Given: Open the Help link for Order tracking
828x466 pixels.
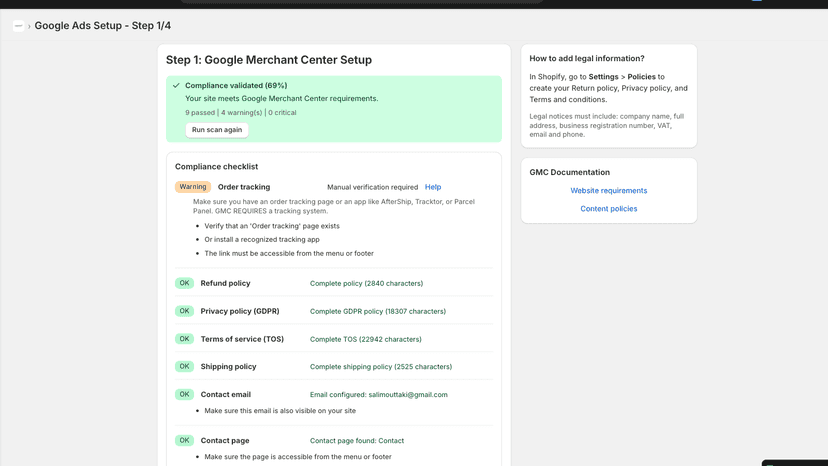Looking at the screenshot, I should click(x=432, y=187).
